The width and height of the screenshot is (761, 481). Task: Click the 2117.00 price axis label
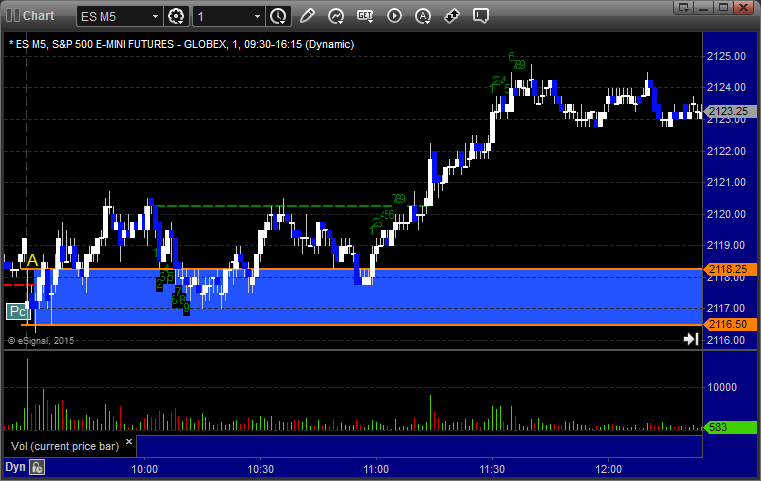[x=726, y=308]
